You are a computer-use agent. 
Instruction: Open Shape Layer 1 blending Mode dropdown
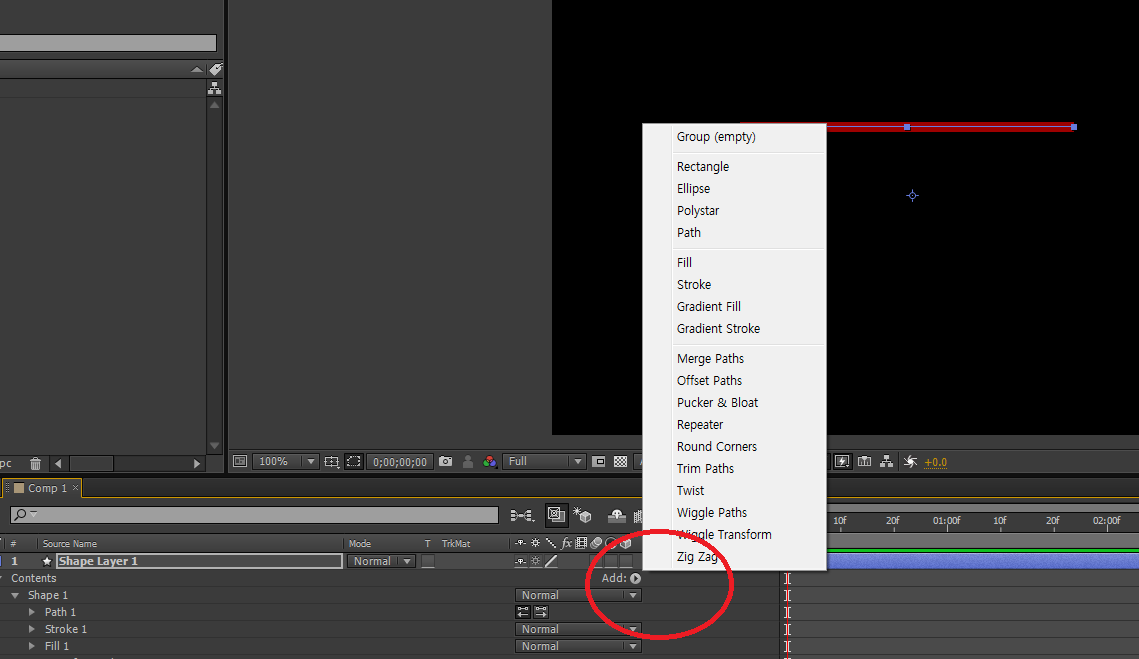click(381, 561)
